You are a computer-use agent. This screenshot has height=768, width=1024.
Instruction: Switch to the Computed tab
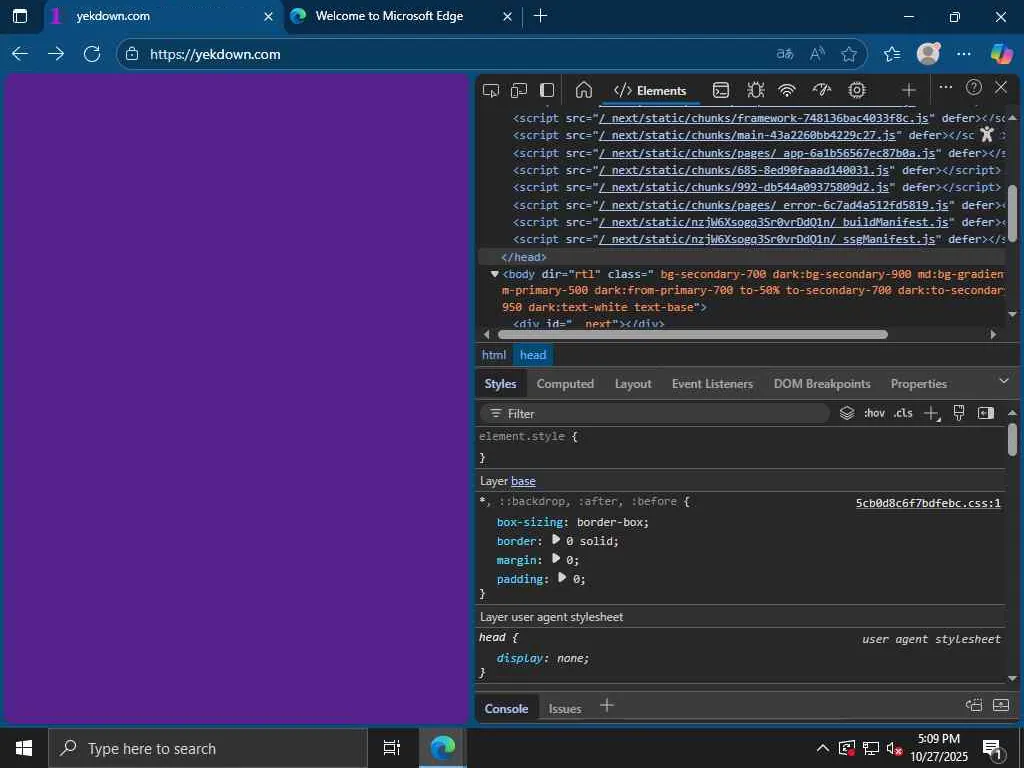point(565,384)
